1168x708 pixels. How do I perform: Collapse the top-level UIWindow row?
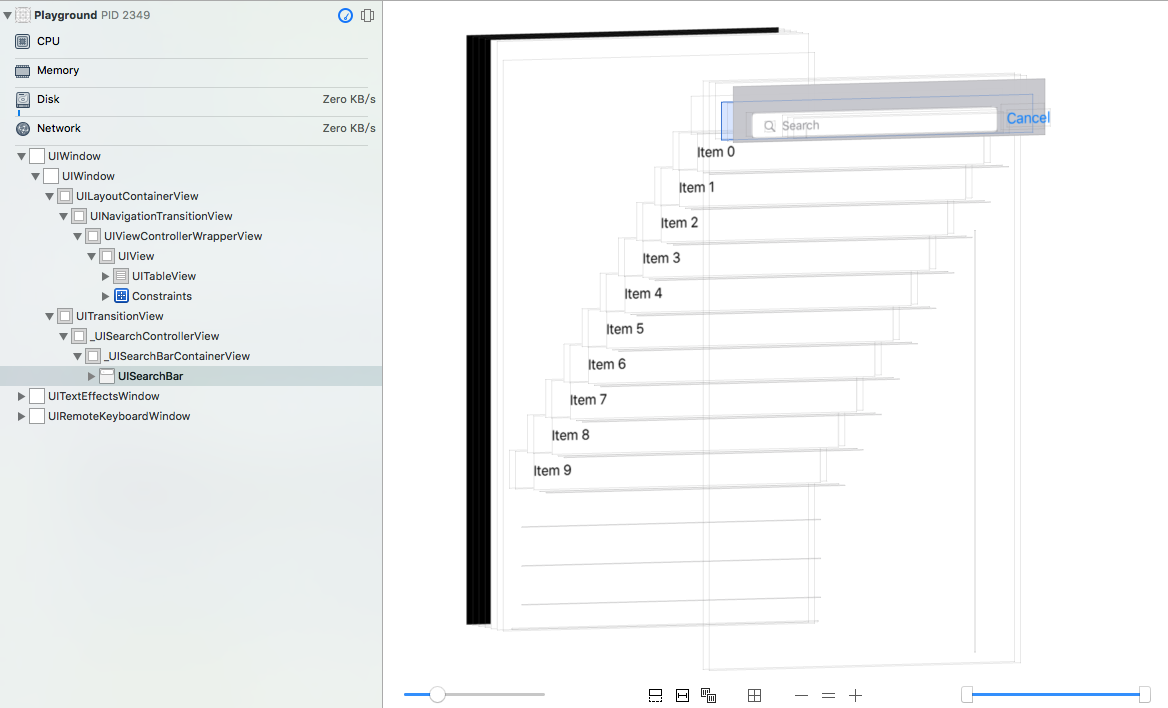pyautogui.click(x=22, y=157)
